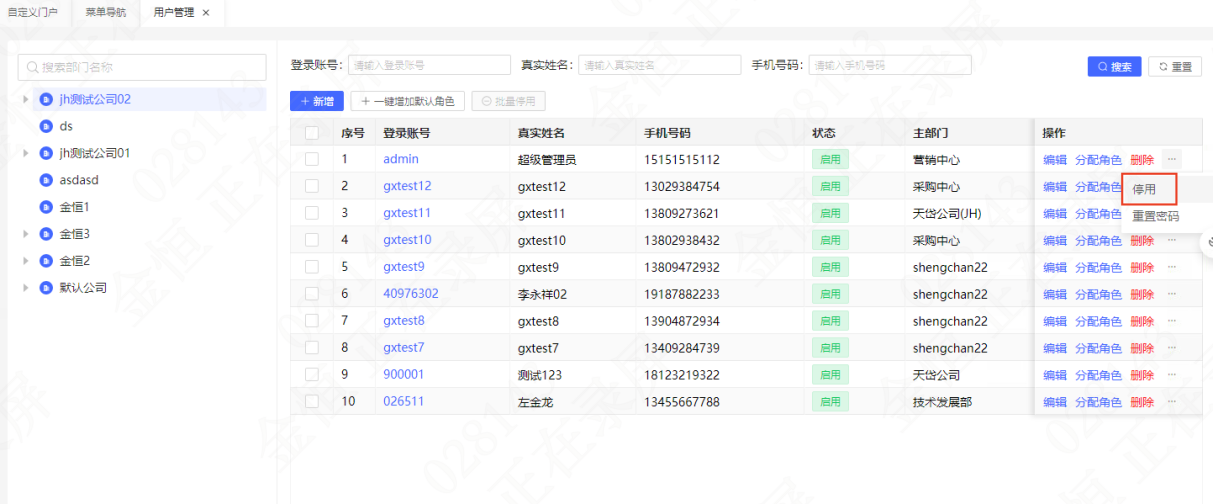Click the 技术发展部 department cell
The height and width of the screenshot is (504, 1213).
(942, 402)
